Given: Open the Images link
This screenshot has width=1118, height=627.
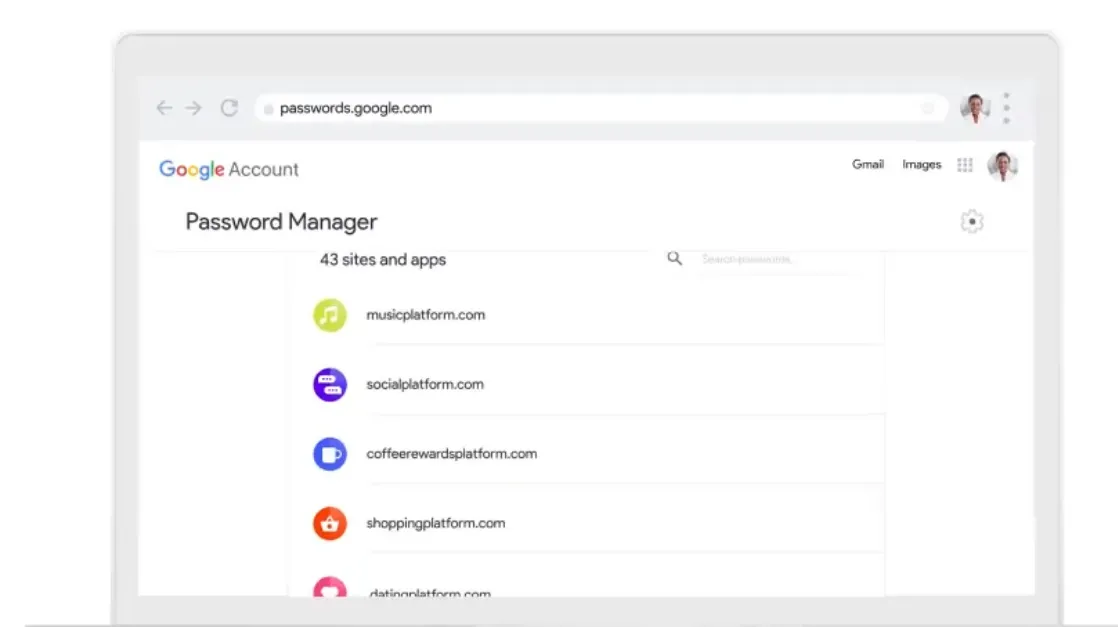Looking at the screenshot, I should pyautogui.click(x=921, y=165).
